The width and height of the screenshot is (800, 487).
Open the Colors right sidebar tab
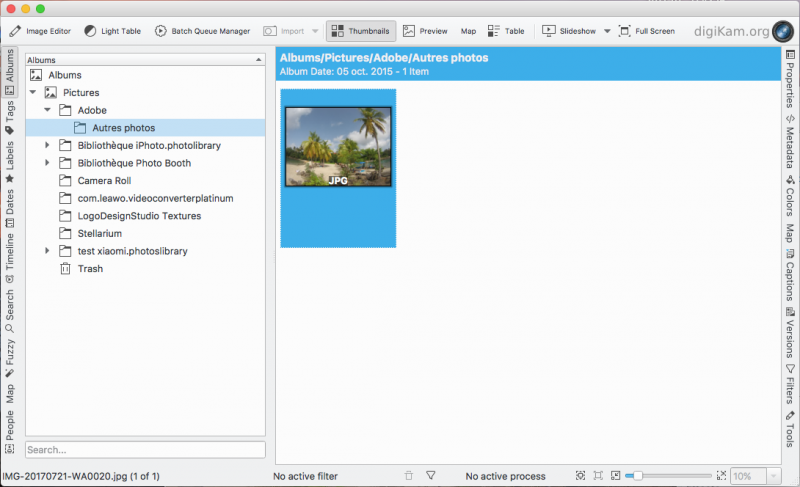coord(790,195)
